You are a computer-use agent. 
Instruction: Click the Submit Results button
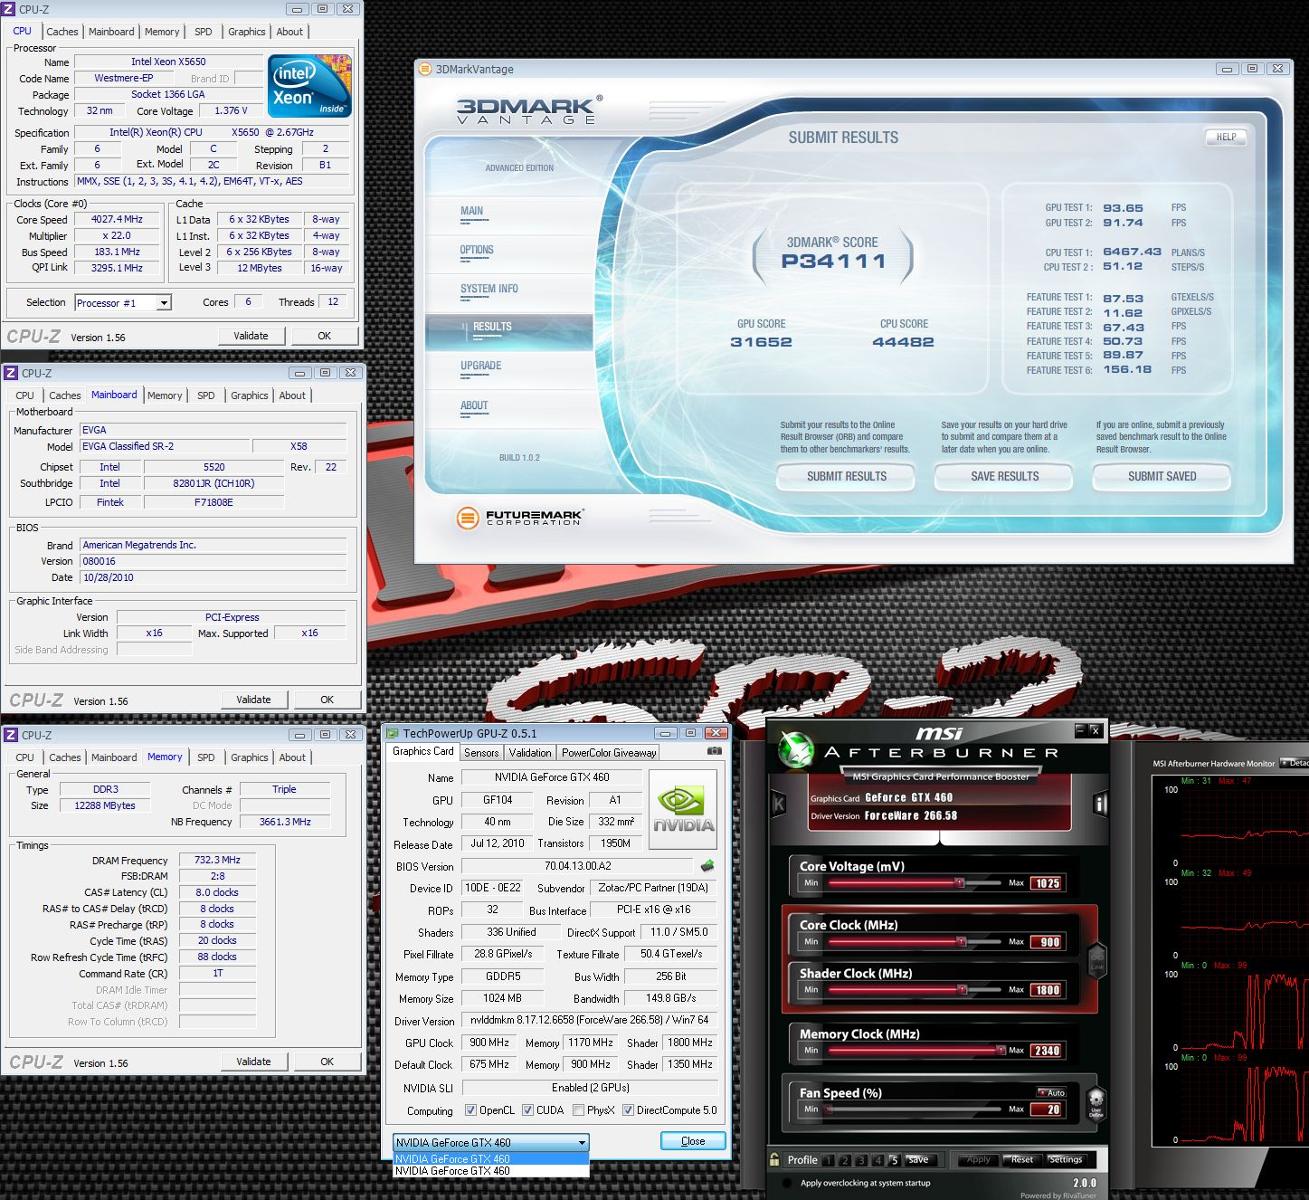pos(846,477)
